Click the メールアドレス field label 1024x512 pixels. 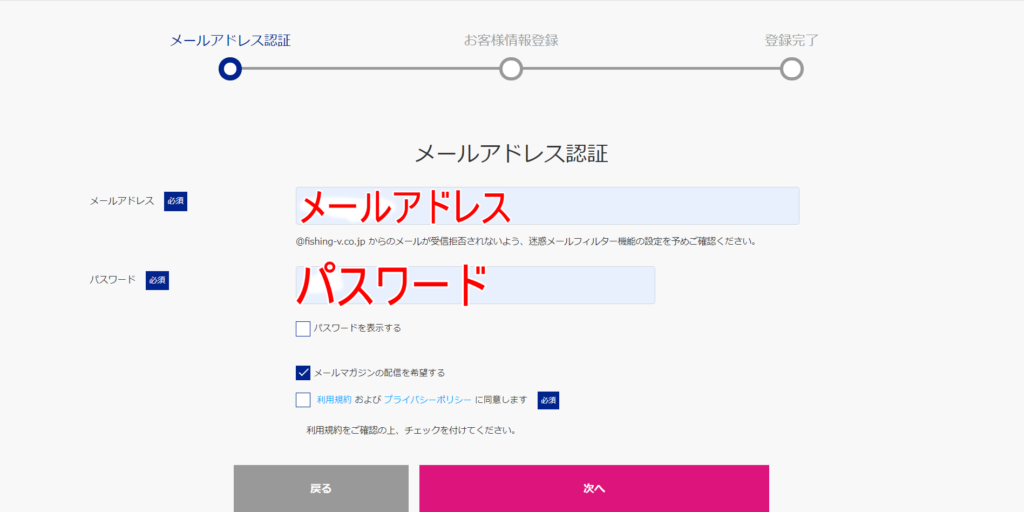click(122, 201)
